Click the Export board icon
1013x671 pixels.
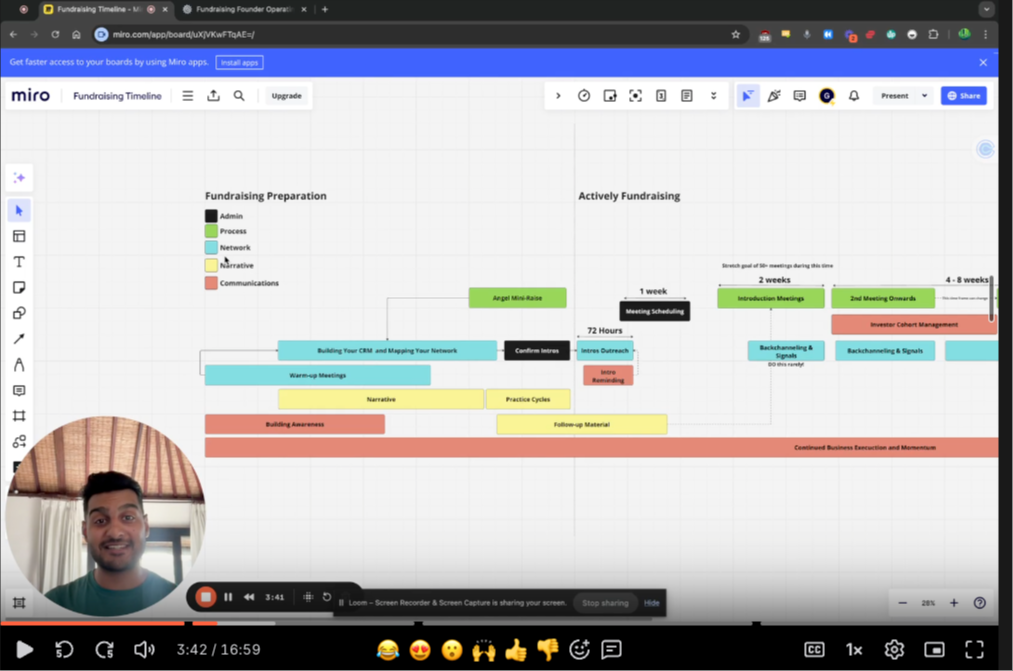click(213, 96)
